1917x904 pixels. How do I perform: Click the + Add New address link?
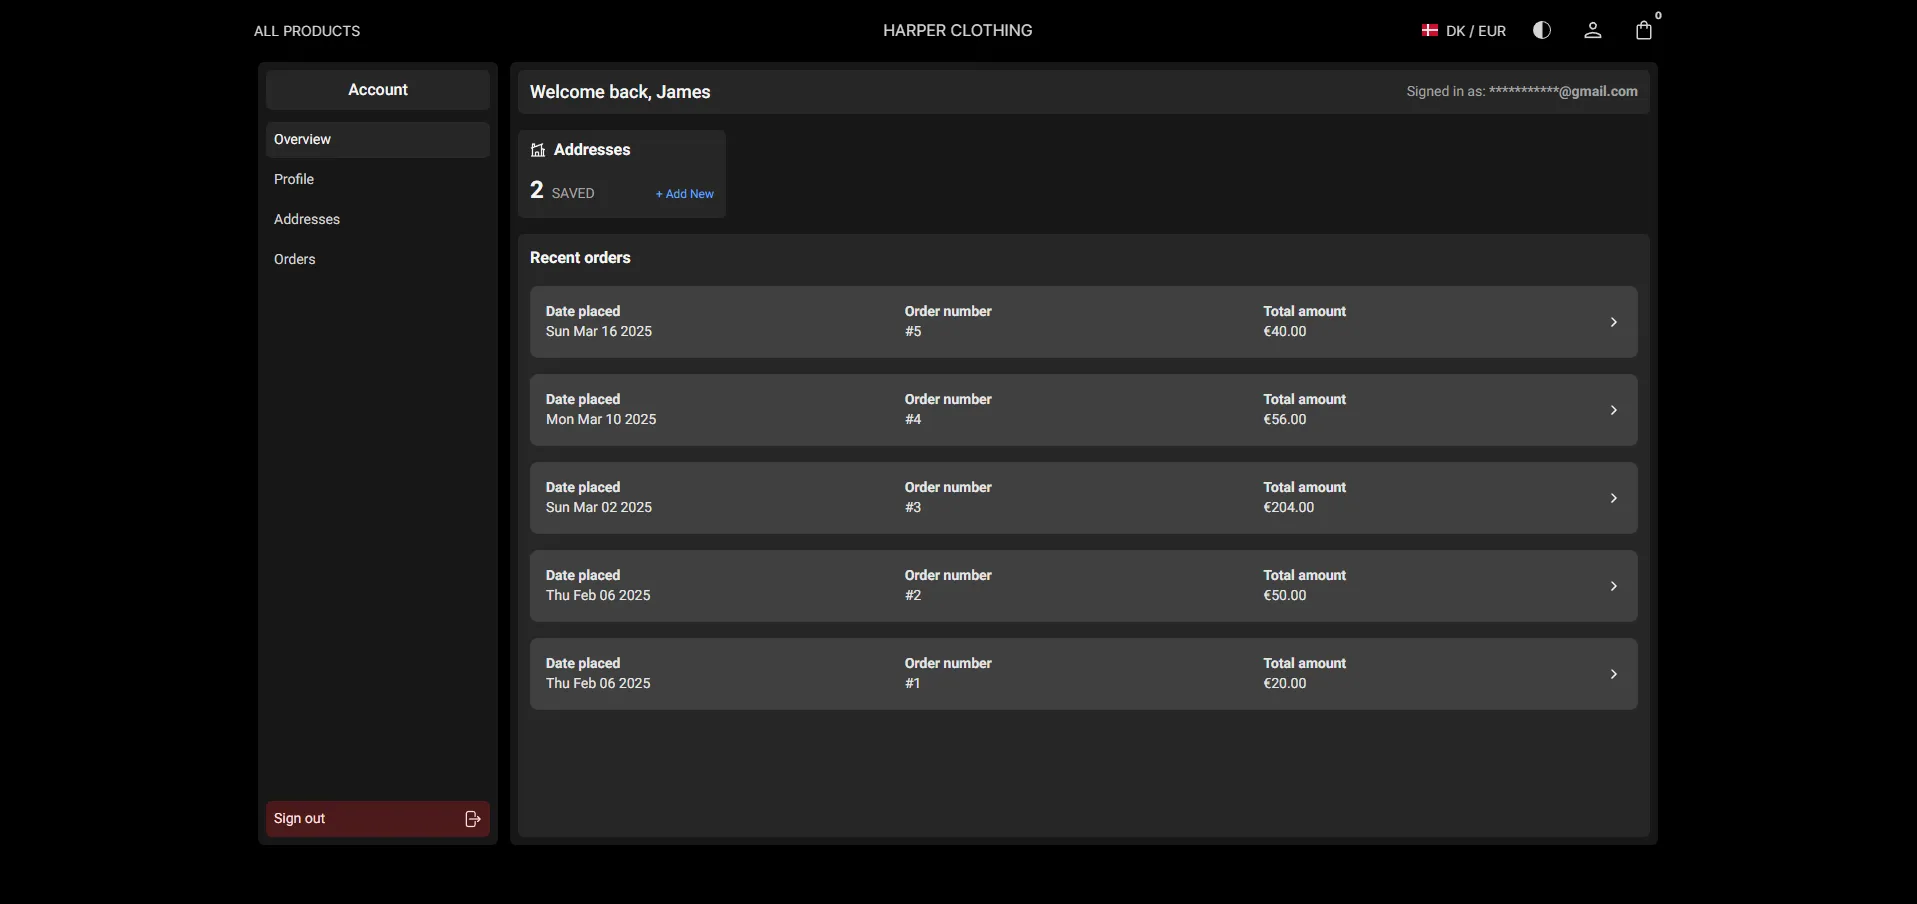click(x=685, y=194)
